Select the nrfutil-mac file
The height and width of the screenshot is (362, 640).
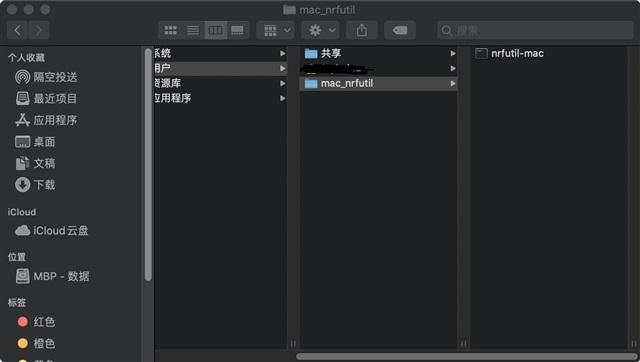coord(549,53)
